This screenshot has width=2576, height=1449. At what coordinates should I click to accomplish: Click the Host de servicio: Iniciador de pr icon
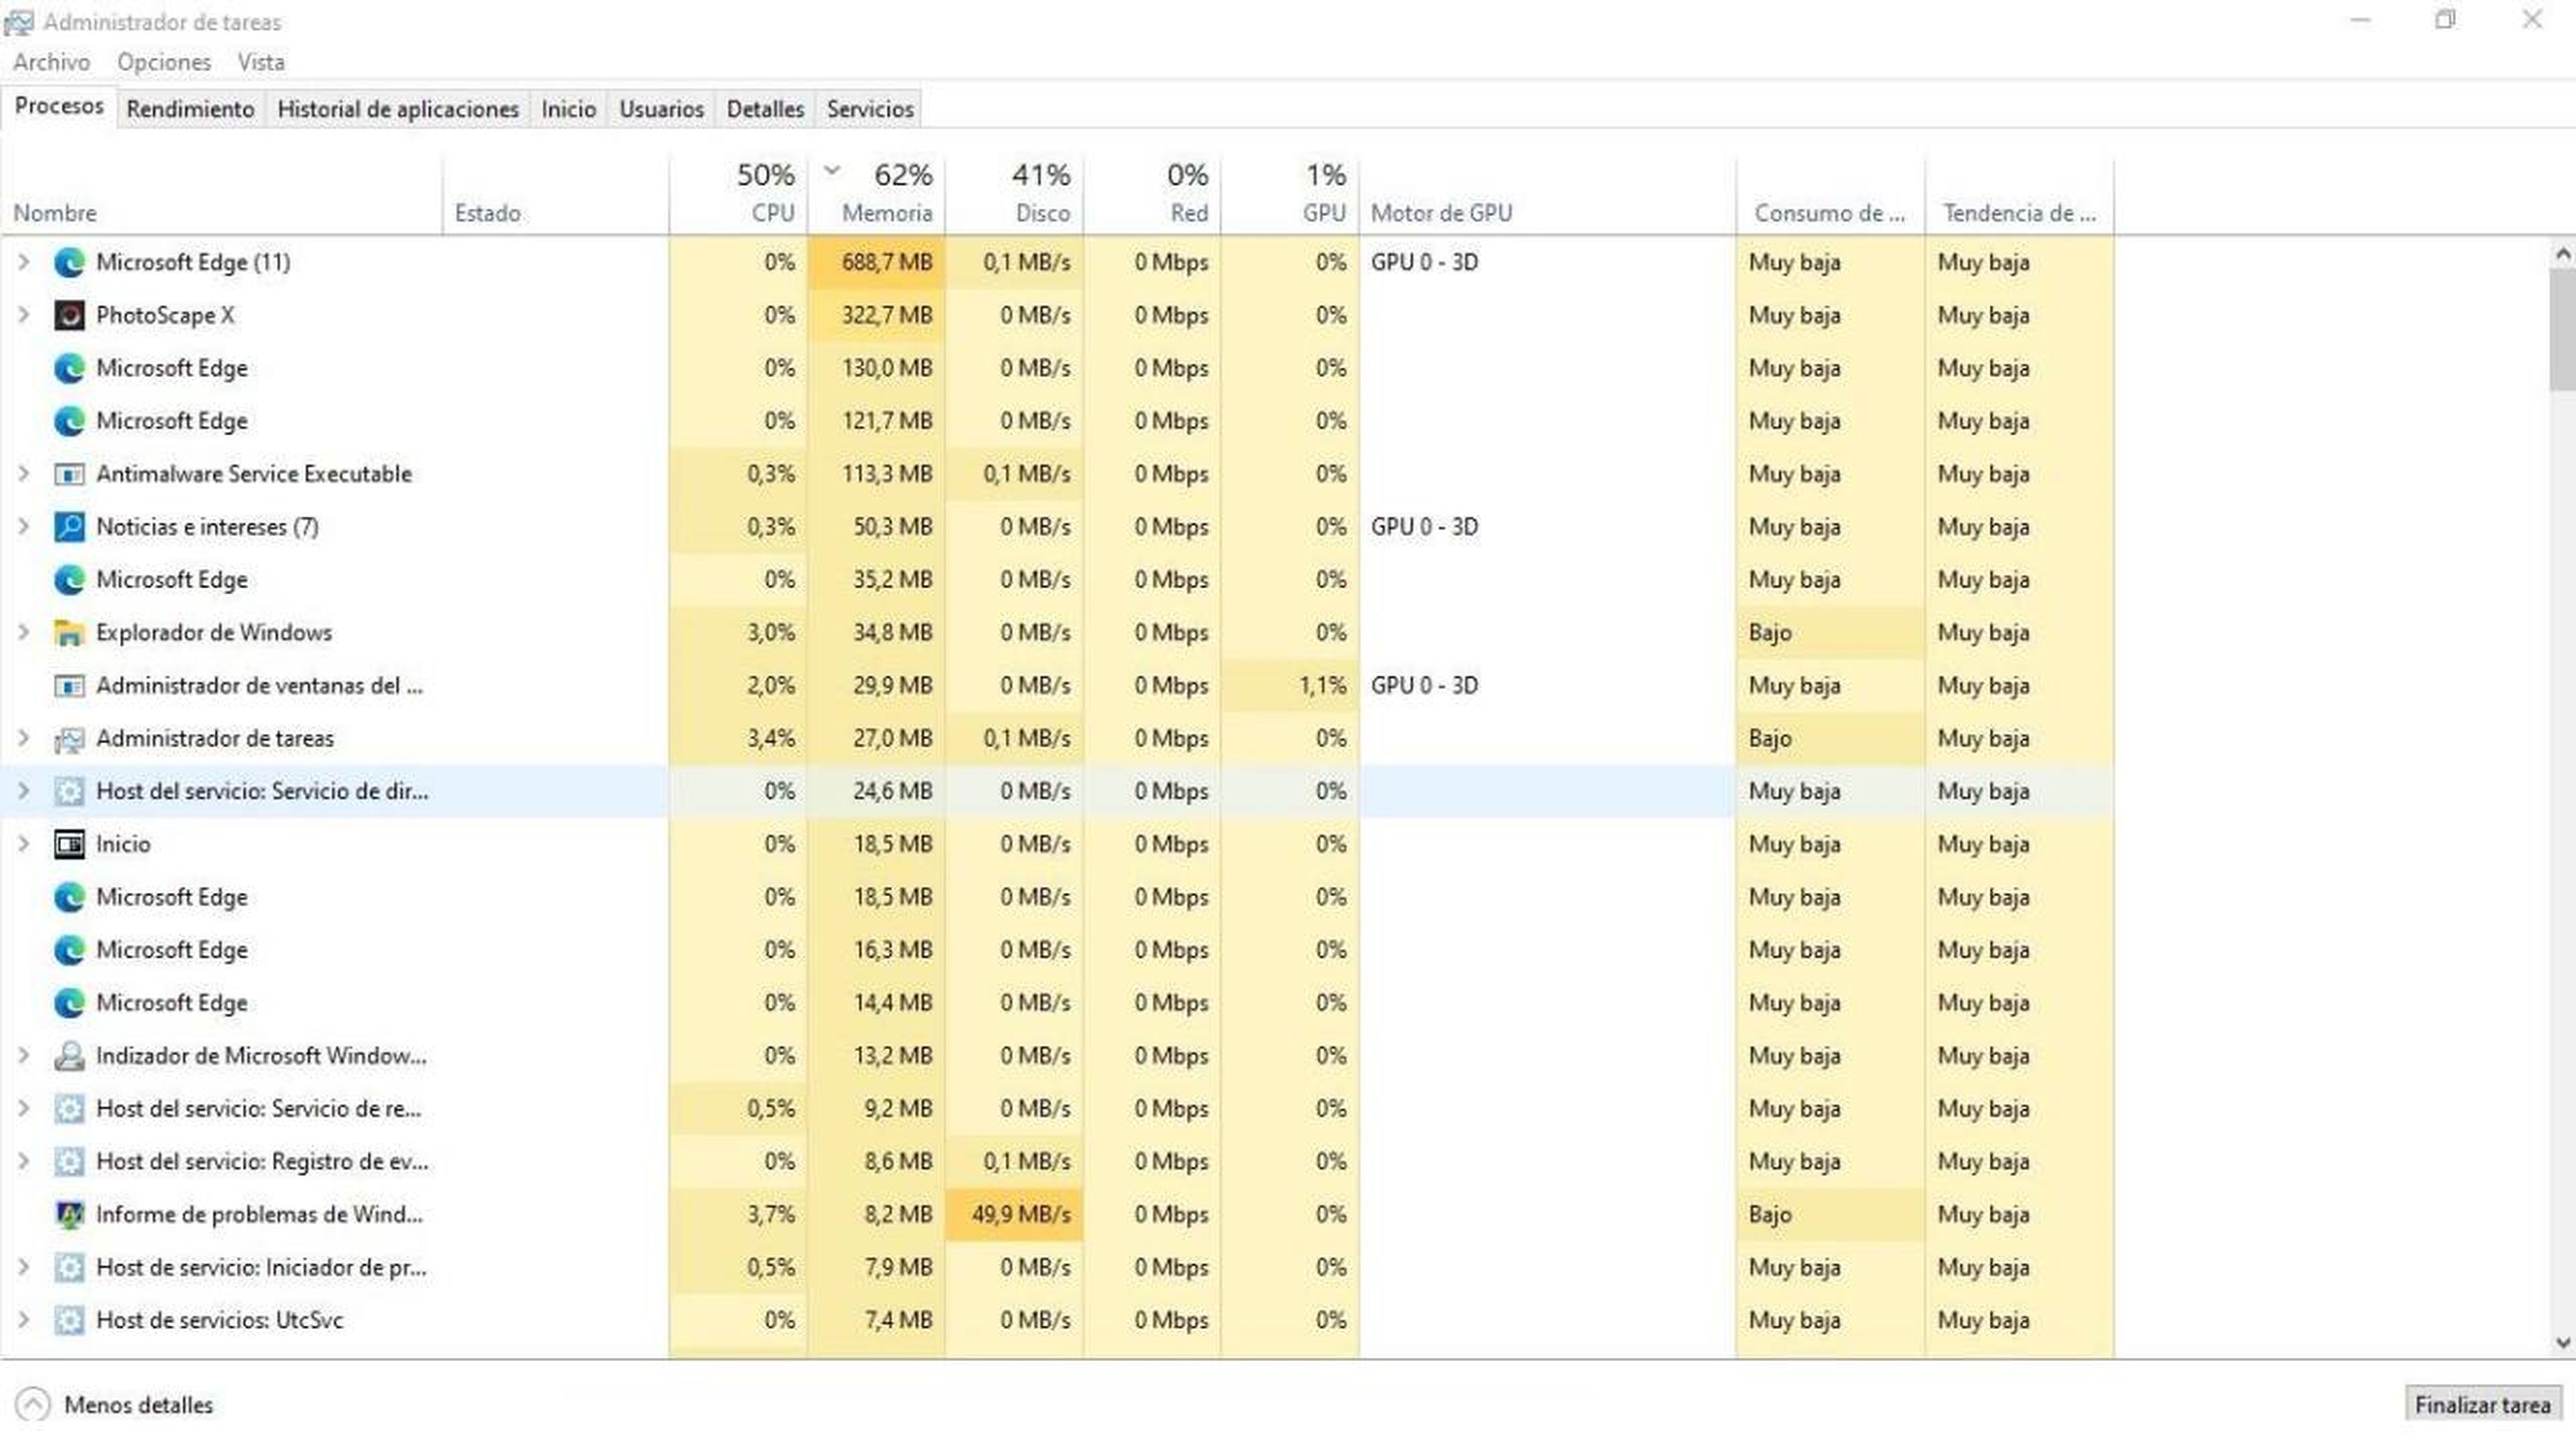(69, 1268)
